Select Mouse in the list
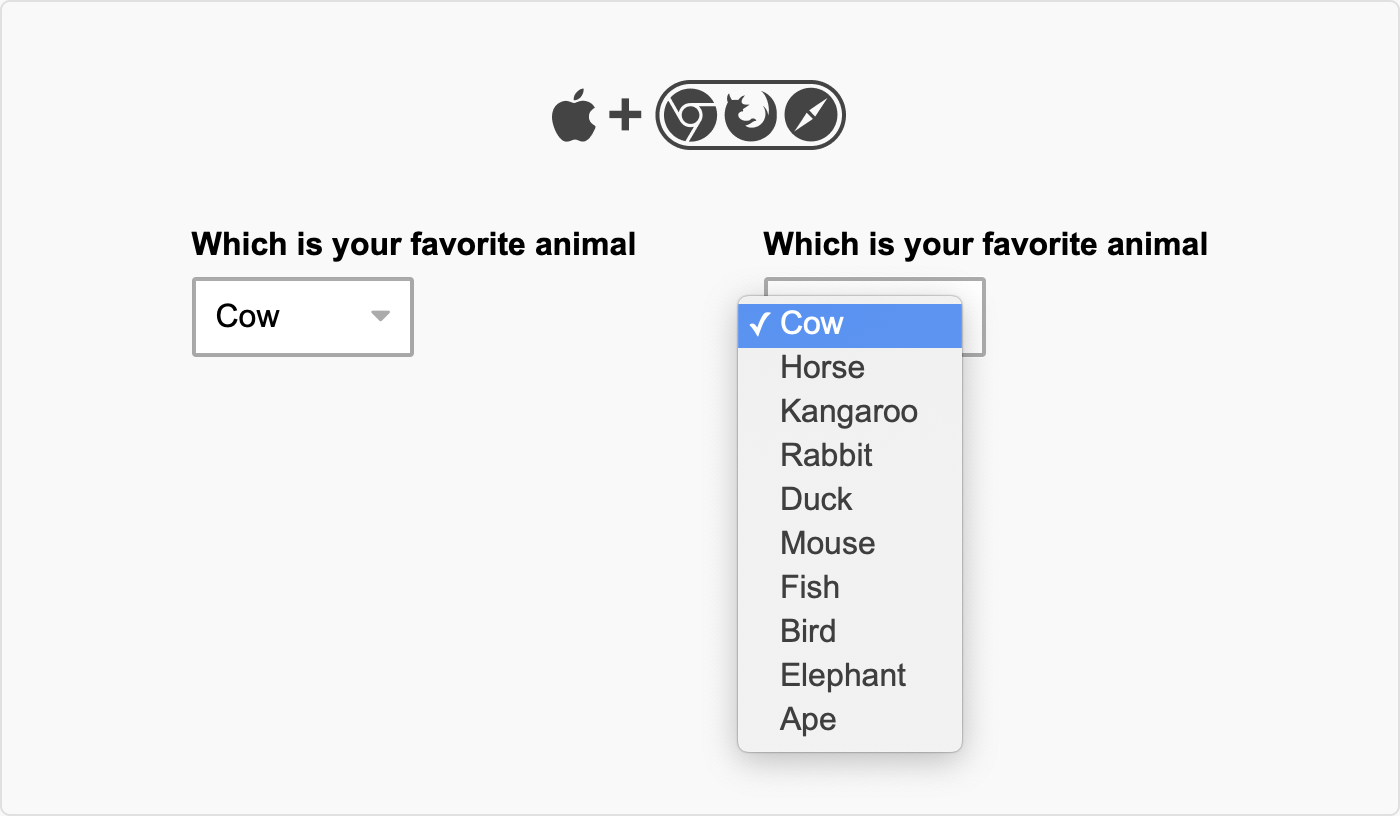 [x=850, y=543]
